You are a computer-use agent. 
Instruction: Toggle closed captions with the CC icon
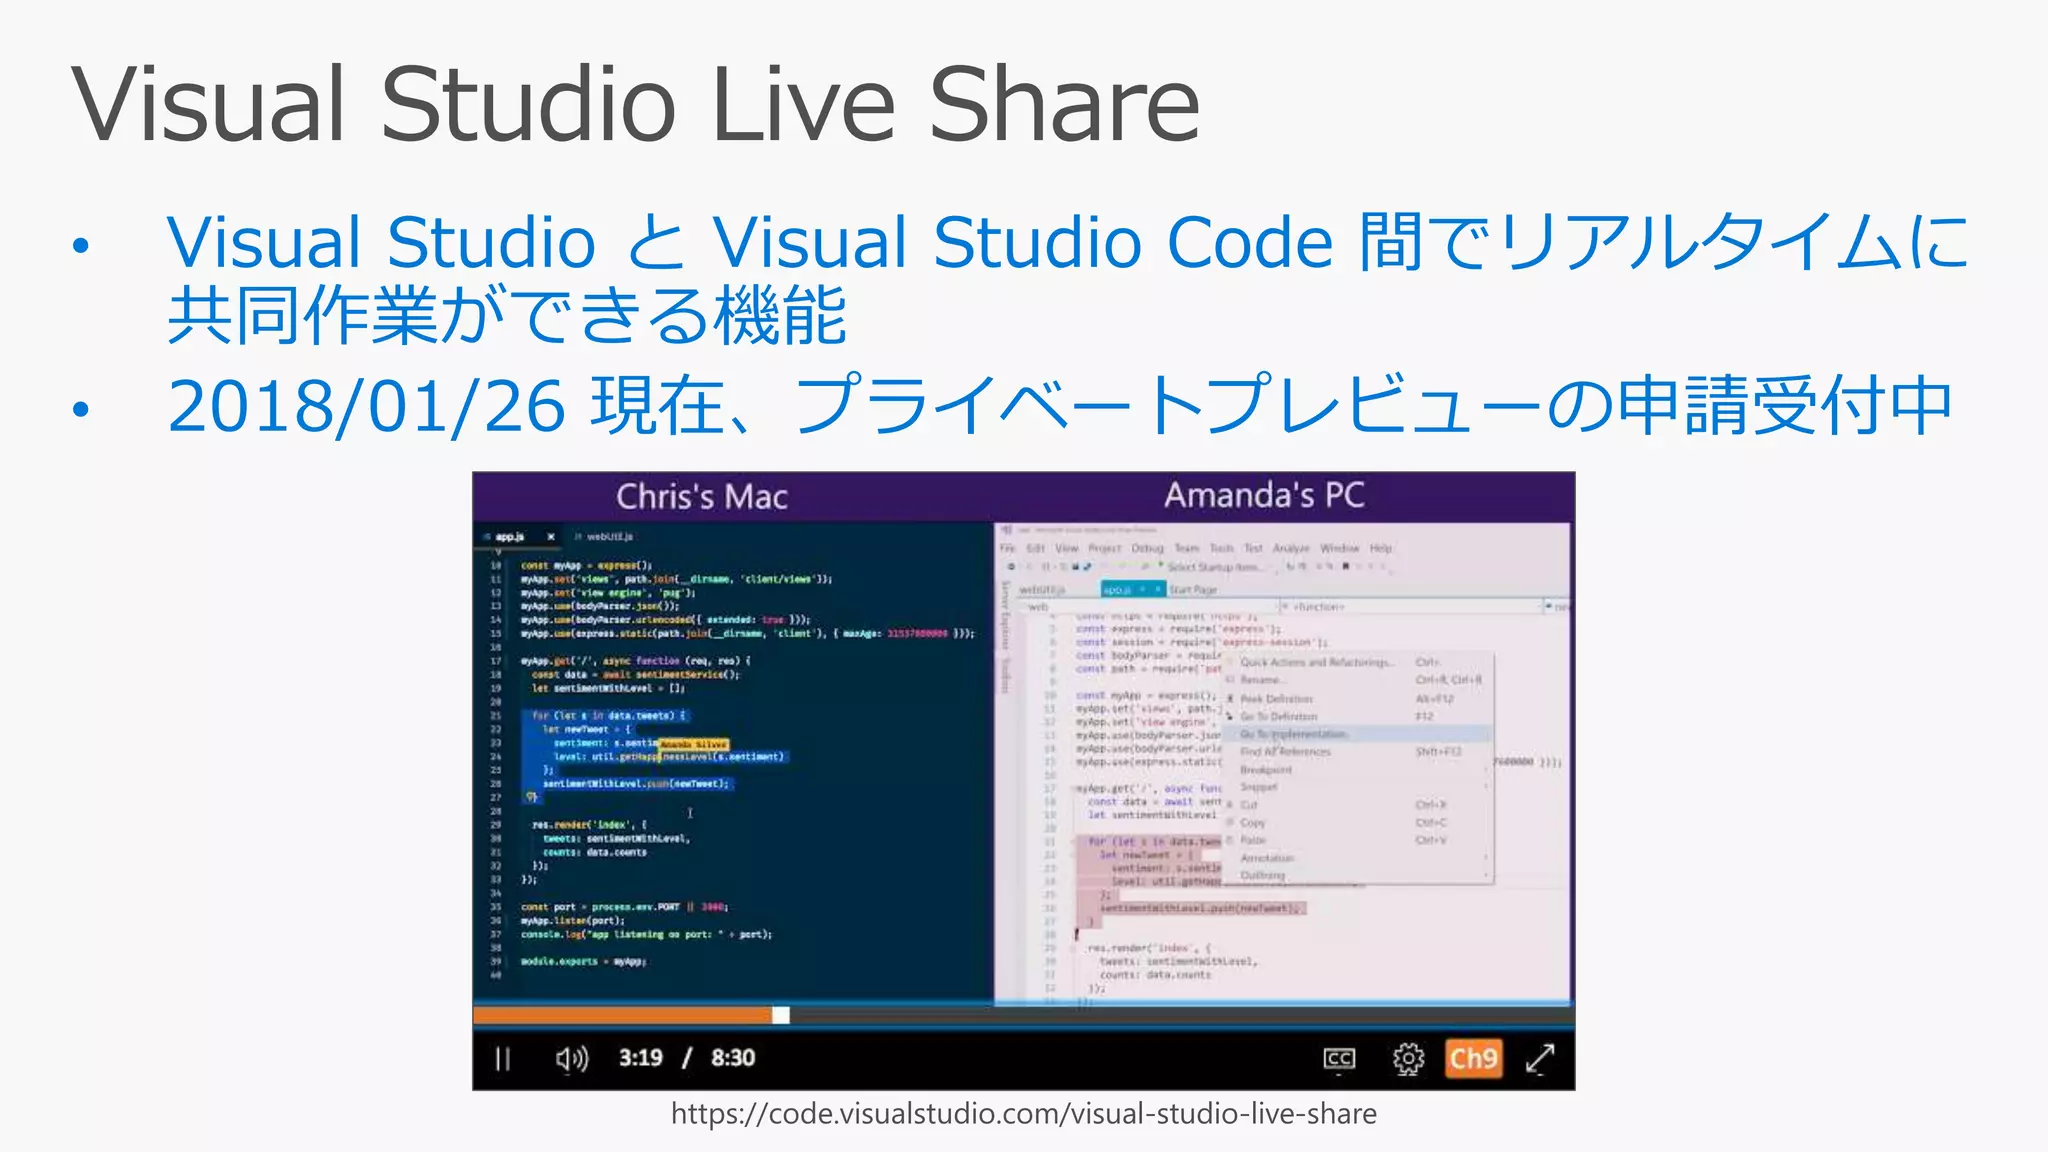coord(1339,1058)
